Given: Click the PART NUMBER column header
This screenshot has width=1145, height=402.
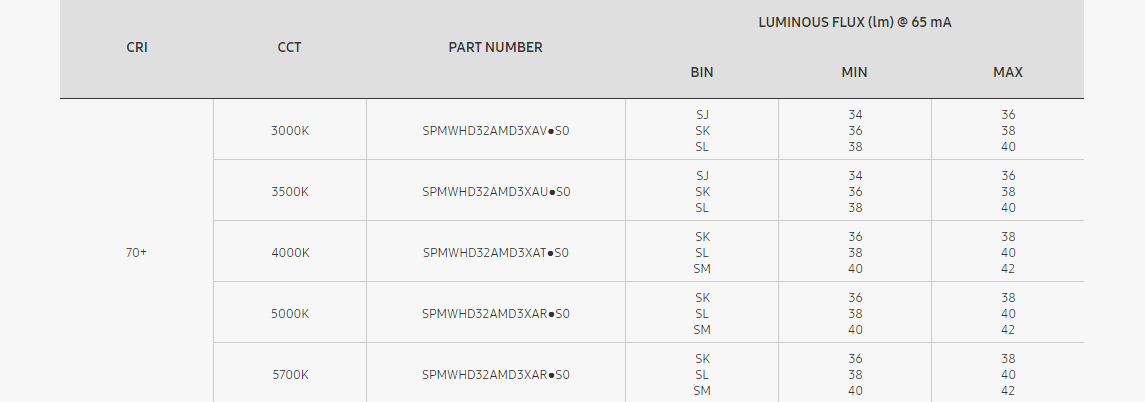Looking at the screenshot, I should [x=496, y=47].
